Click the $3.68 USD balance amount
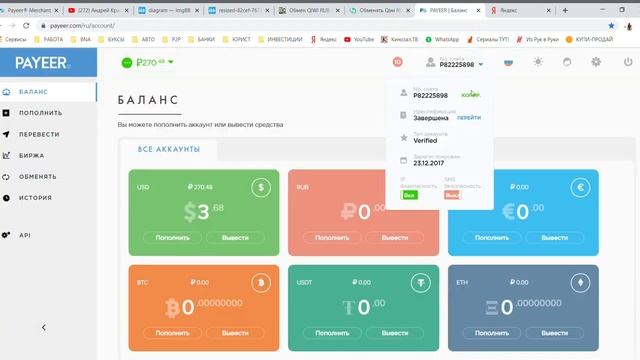 click(x=204, y=211)
